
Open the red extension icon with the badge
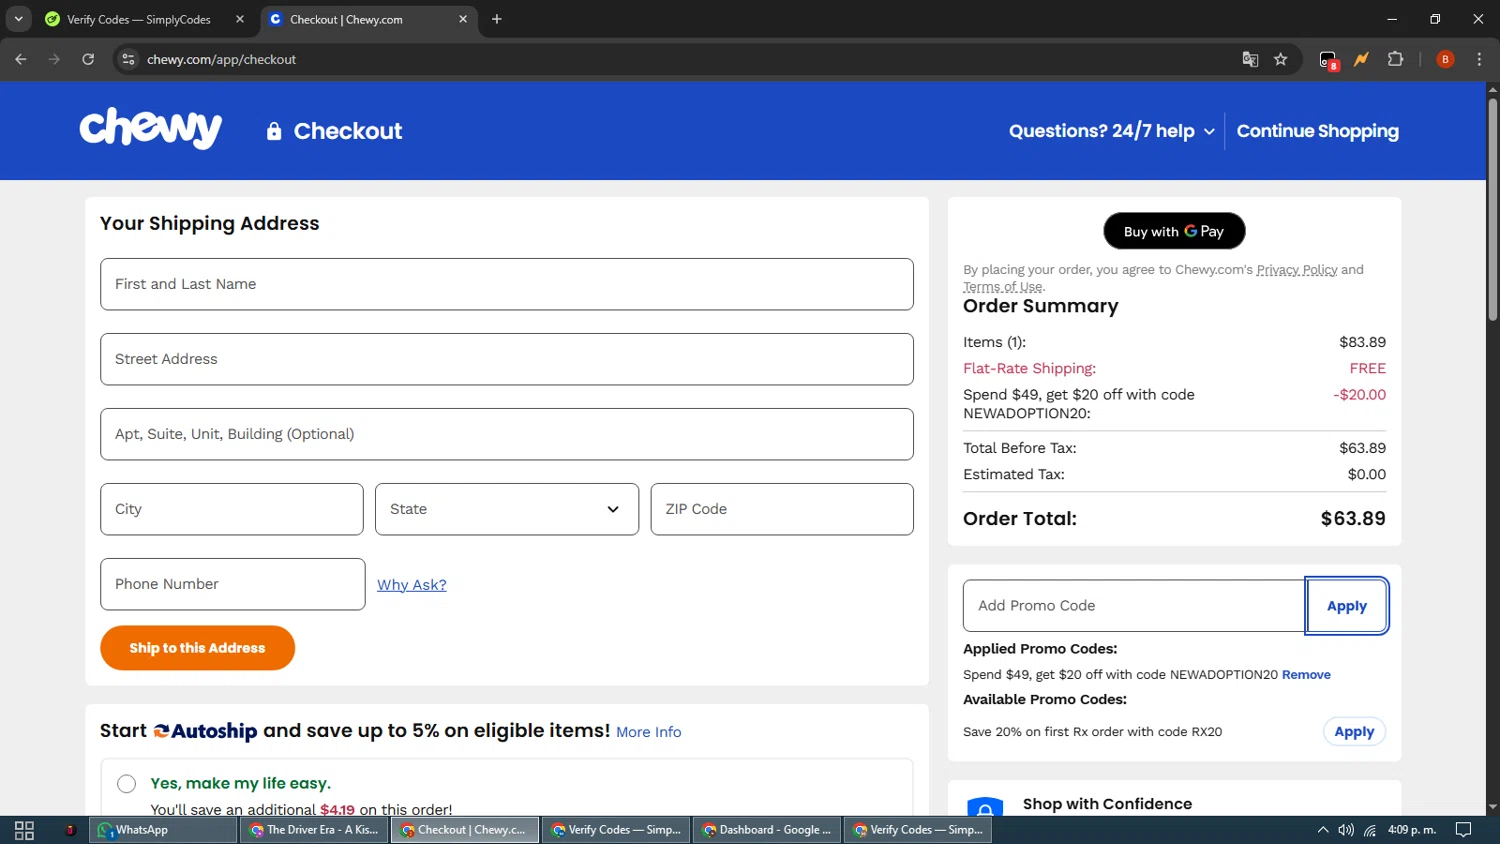point(1328,60)
